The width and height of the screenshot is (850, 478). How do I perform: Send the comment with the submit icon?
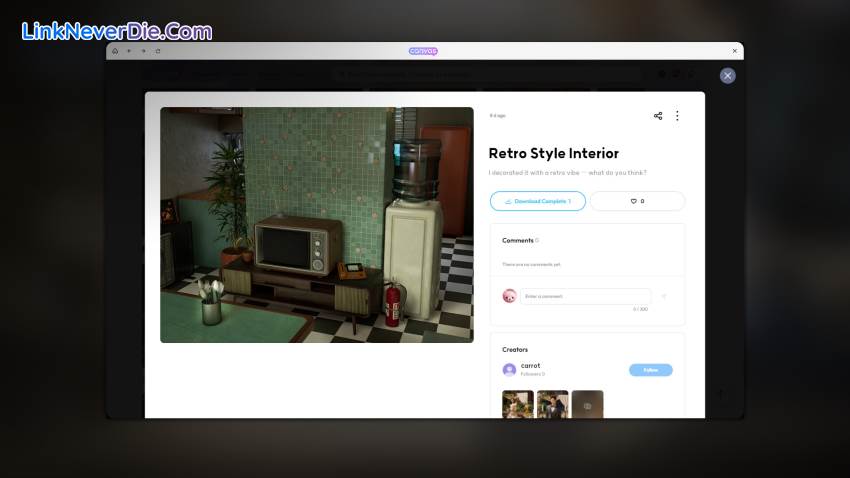tap(664, 296)
